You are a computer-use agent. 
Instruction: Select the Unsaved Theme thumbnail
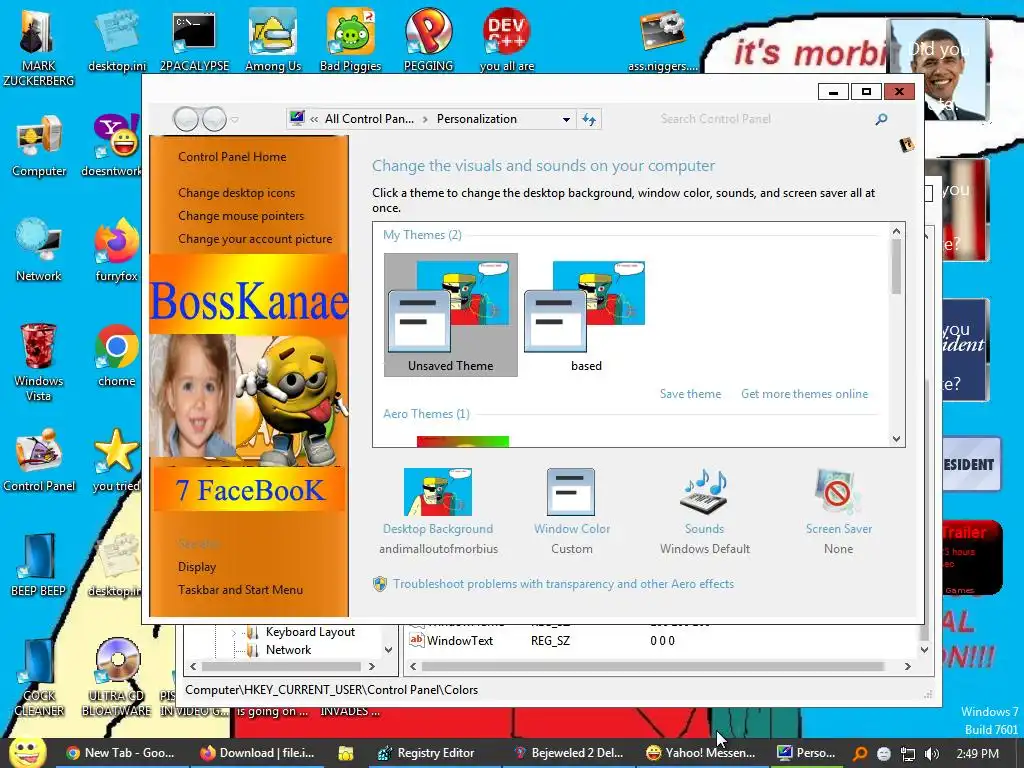(451, 315)
